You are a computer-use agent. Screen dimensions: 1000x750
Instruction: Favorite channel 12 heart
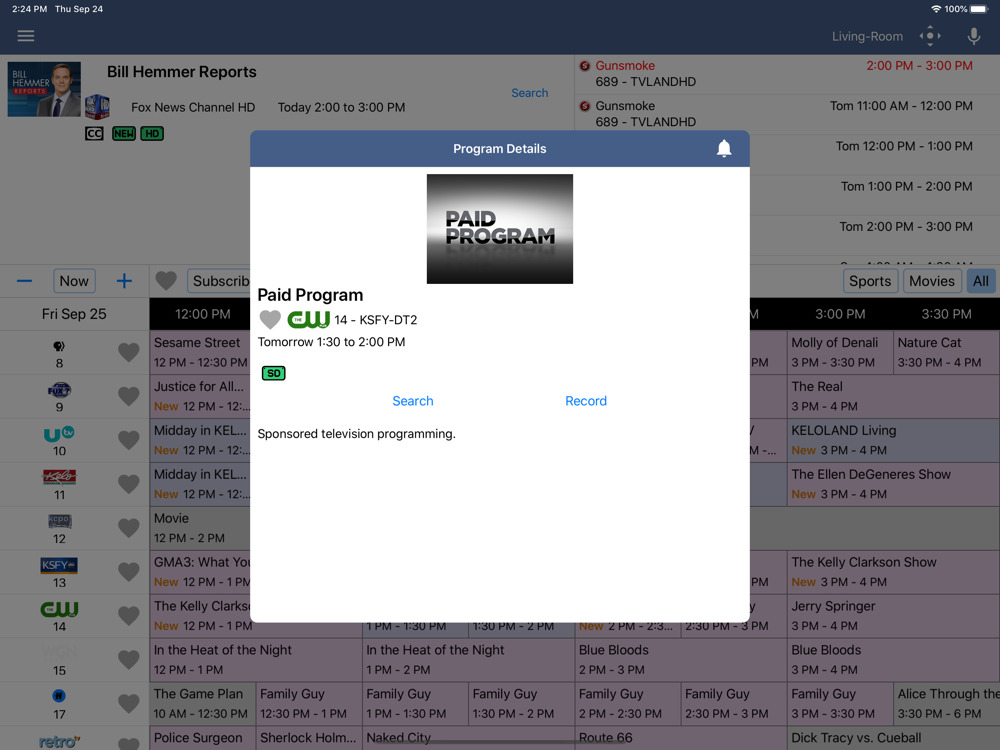tap(129, 528)
